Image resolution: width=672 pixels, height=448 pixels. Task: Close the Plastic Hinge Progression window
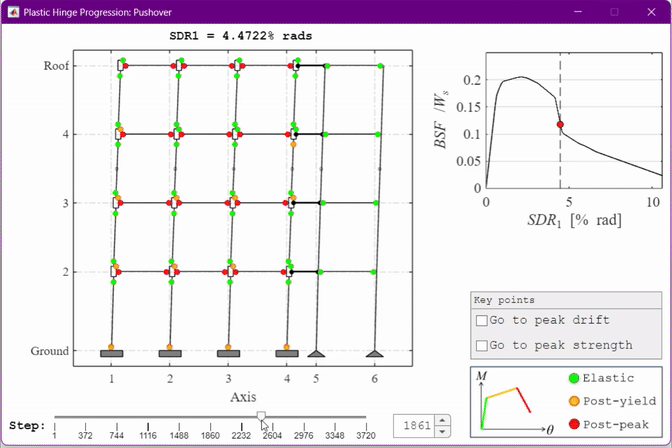tap(651, 12)
